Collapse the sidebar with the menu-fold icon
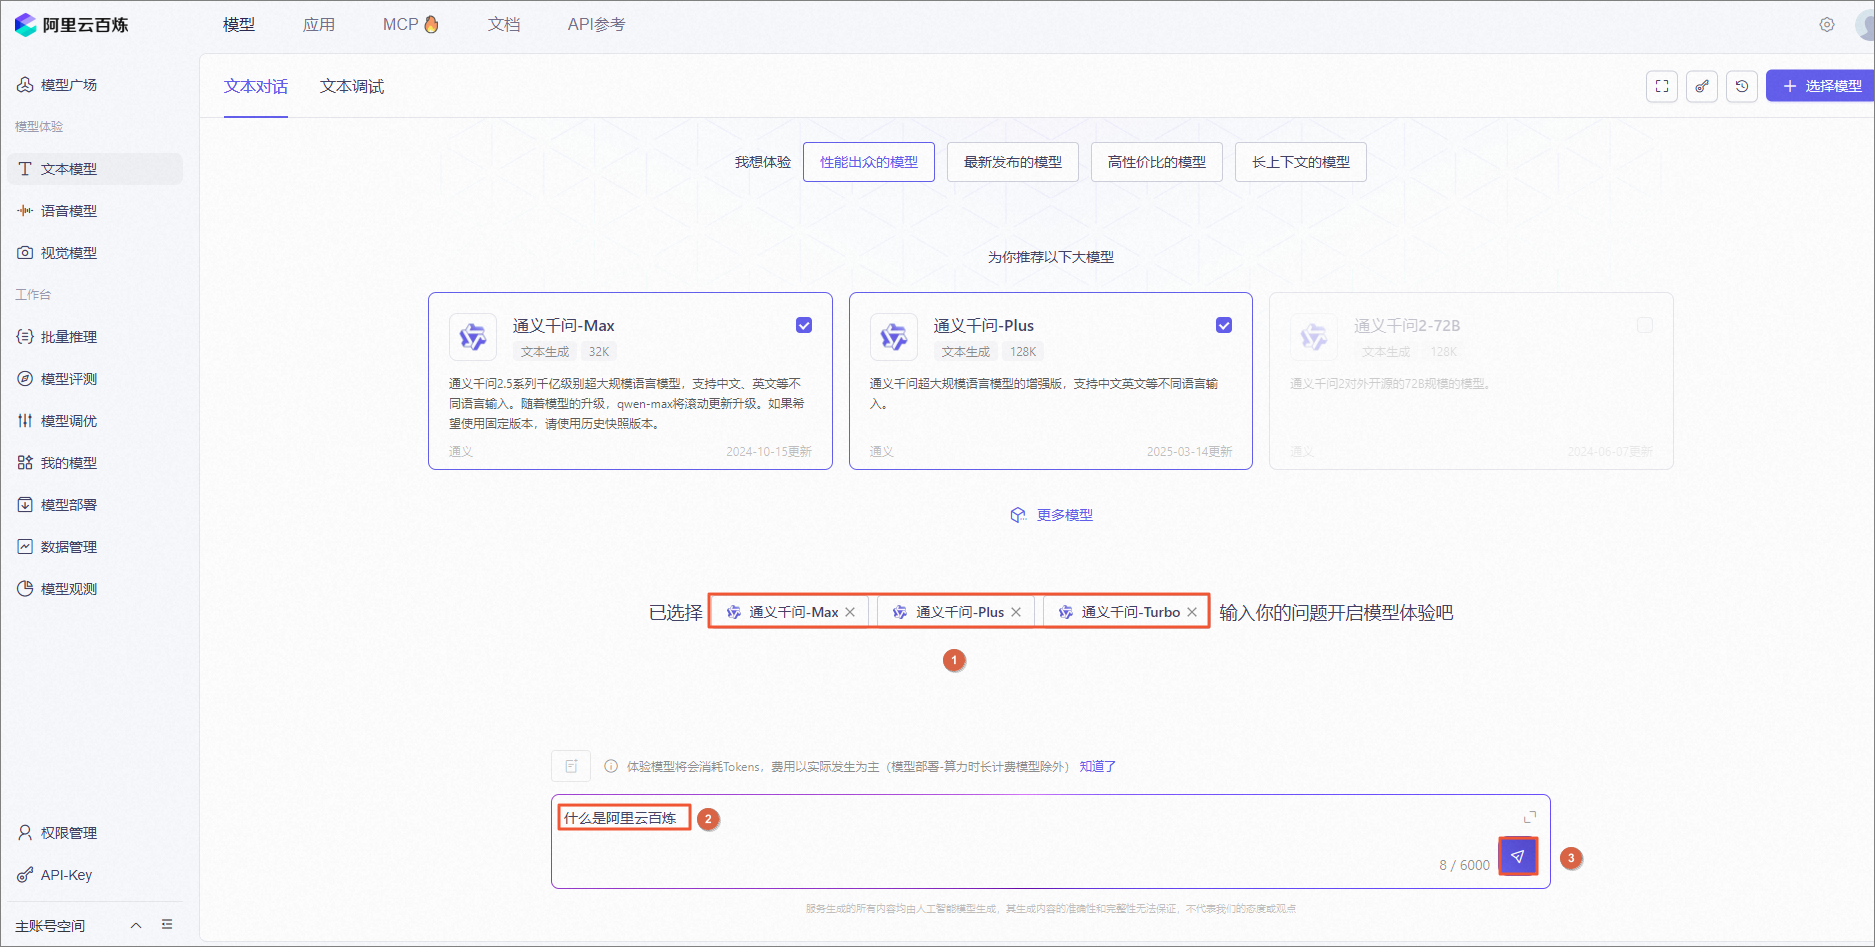Image resolution: width=1875 pixels, height=947 pixels. pyautogui.click(x=167, y=925)
